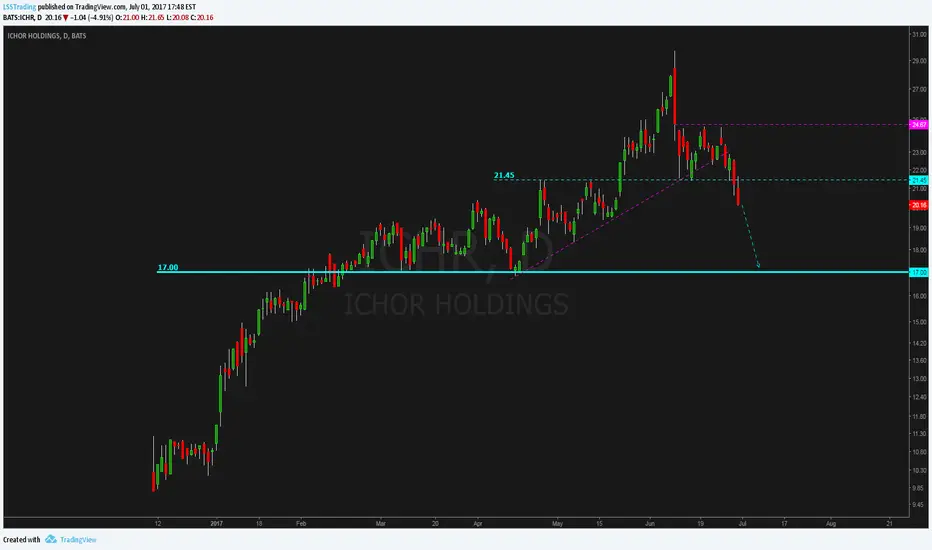Click the -1.04 (-4.91%) change value
Image resolution: width=932 pixels, height=550 pixels.
(x=92, y=18)
